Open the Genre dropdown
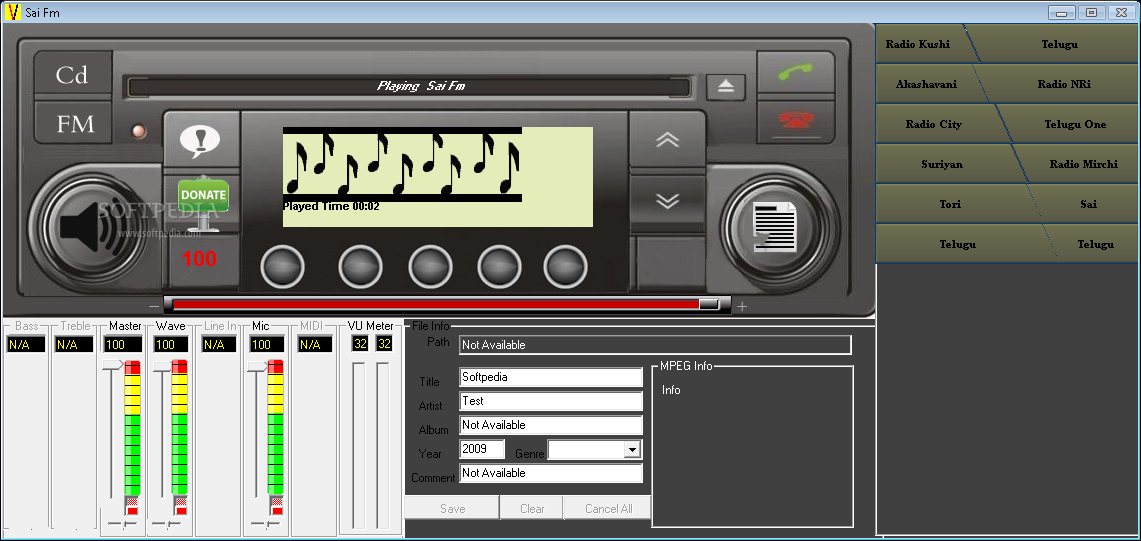The width and height of the screenshot is (1141, 541). 631,450
